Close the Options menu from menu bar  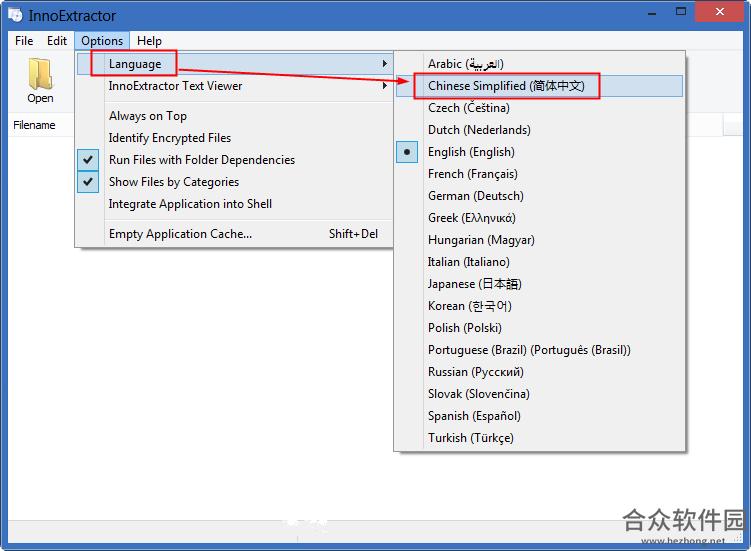102,41
